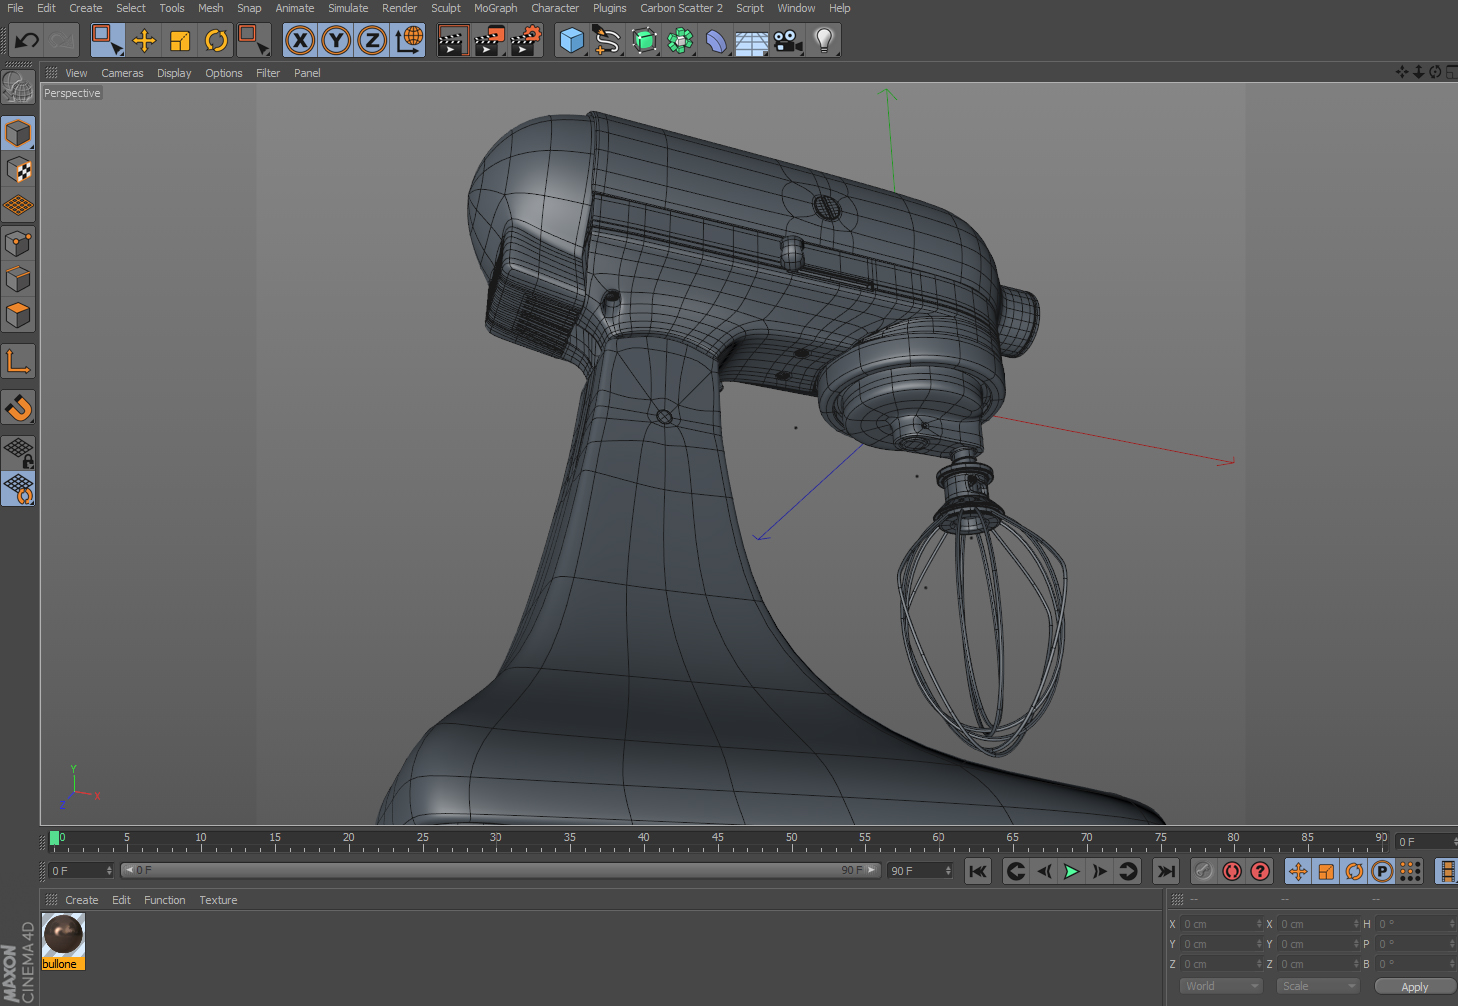Click the X position input field
The image size is (1458, 1006).
(x=1222, y=924)
